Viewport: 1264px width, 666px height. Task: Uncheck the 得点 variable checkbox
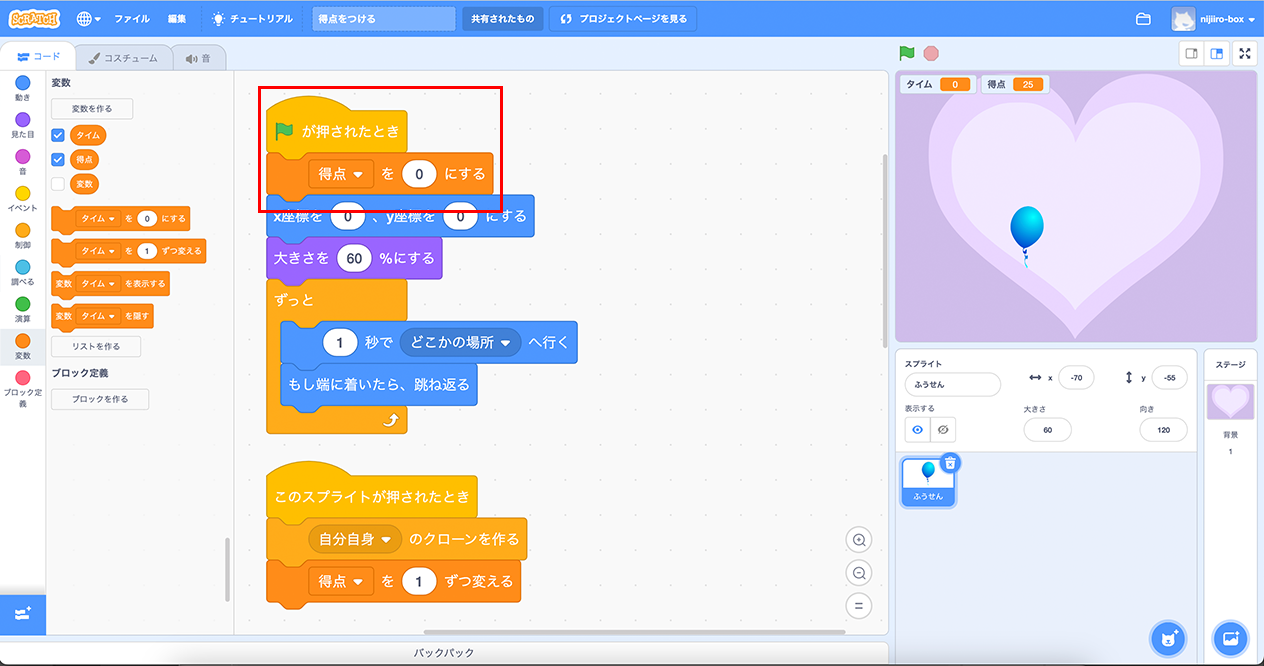click(x=58, y=159)
